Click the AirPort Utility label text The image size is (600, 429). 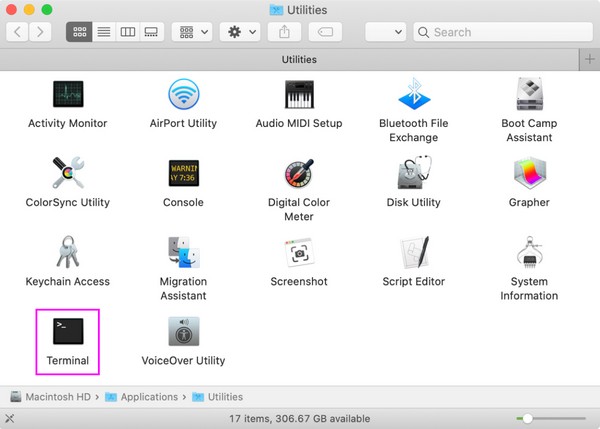click(x=183, y=123)
